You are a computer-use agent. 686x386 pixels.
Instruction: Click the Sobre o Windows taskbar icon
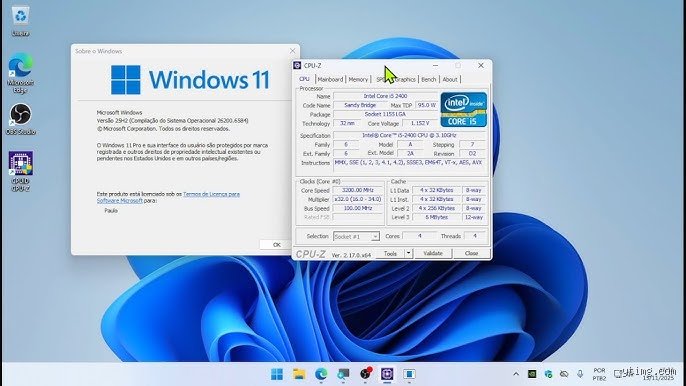point(409,374)
